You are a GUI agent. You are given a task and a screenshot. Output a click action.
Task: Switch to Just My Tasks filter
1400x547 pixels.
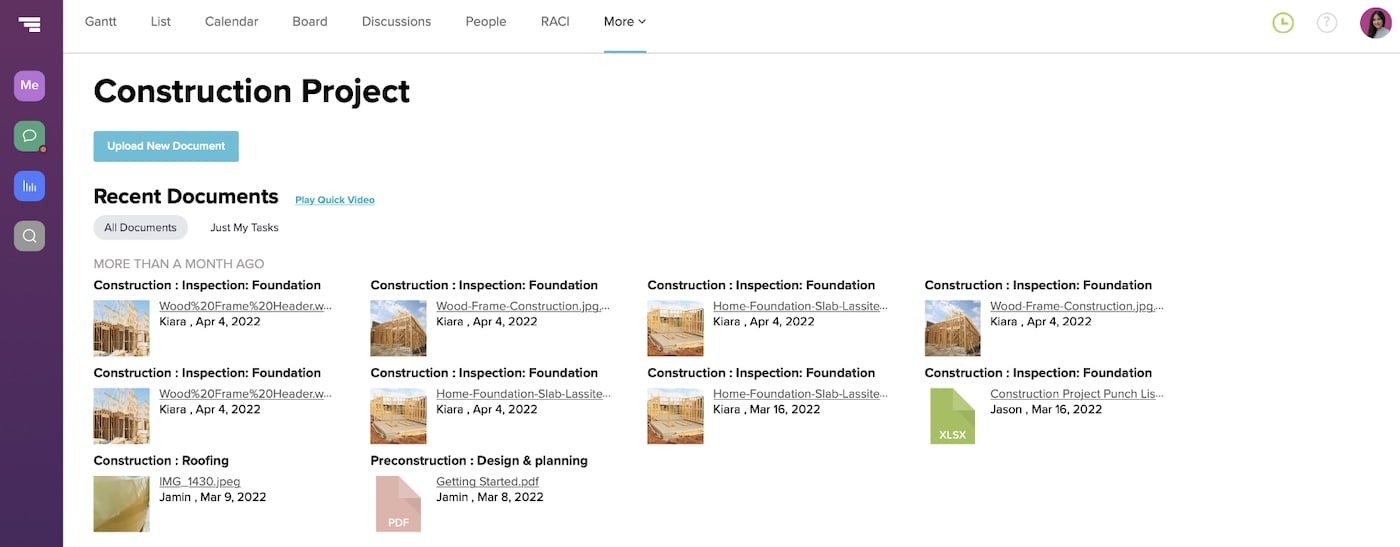(x=244, y=227)
